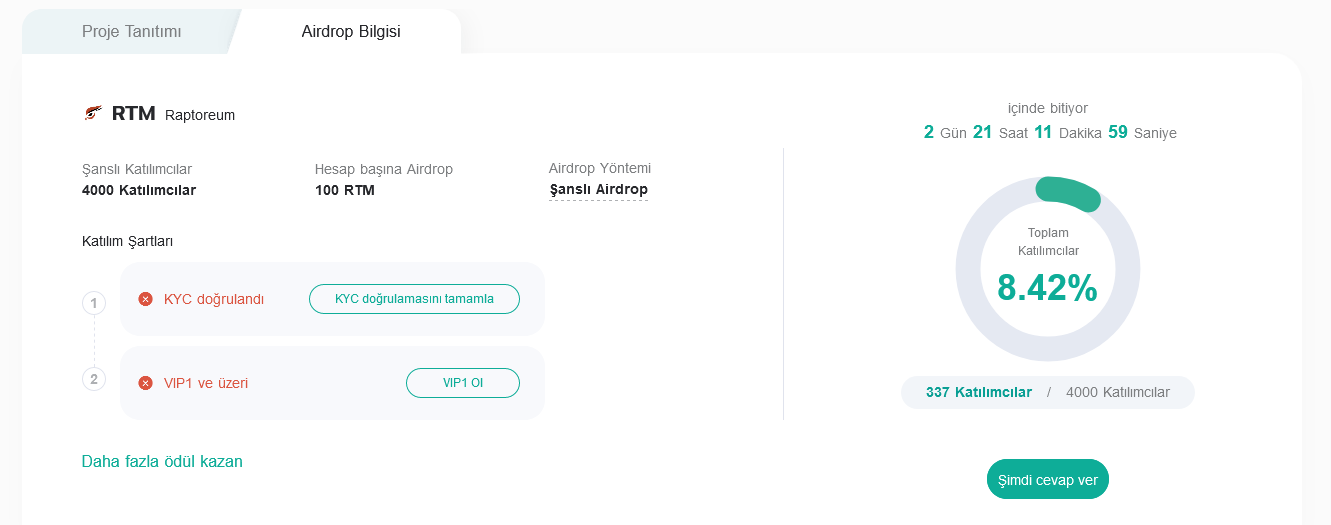
Task: Click the 4000 Katılımcılar total in the pill
Action: (1118, 392)
